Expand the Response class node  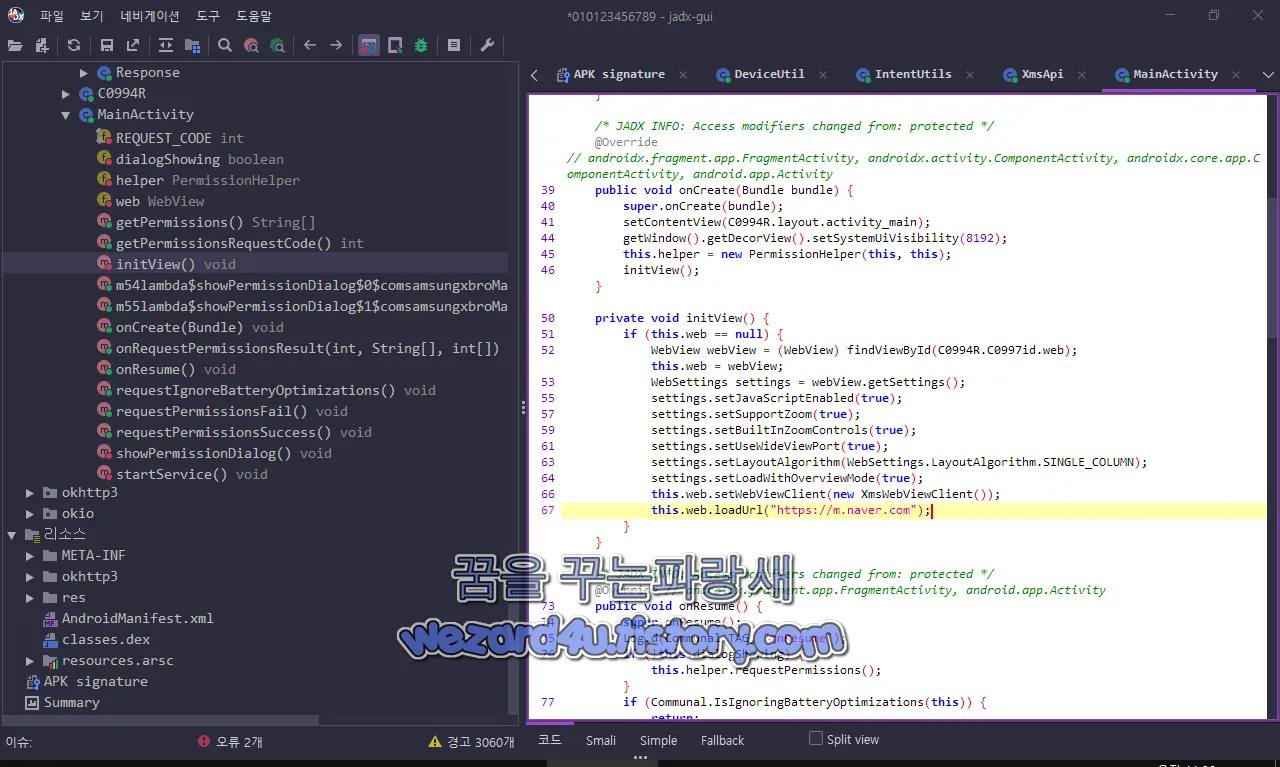click(84, 73)
